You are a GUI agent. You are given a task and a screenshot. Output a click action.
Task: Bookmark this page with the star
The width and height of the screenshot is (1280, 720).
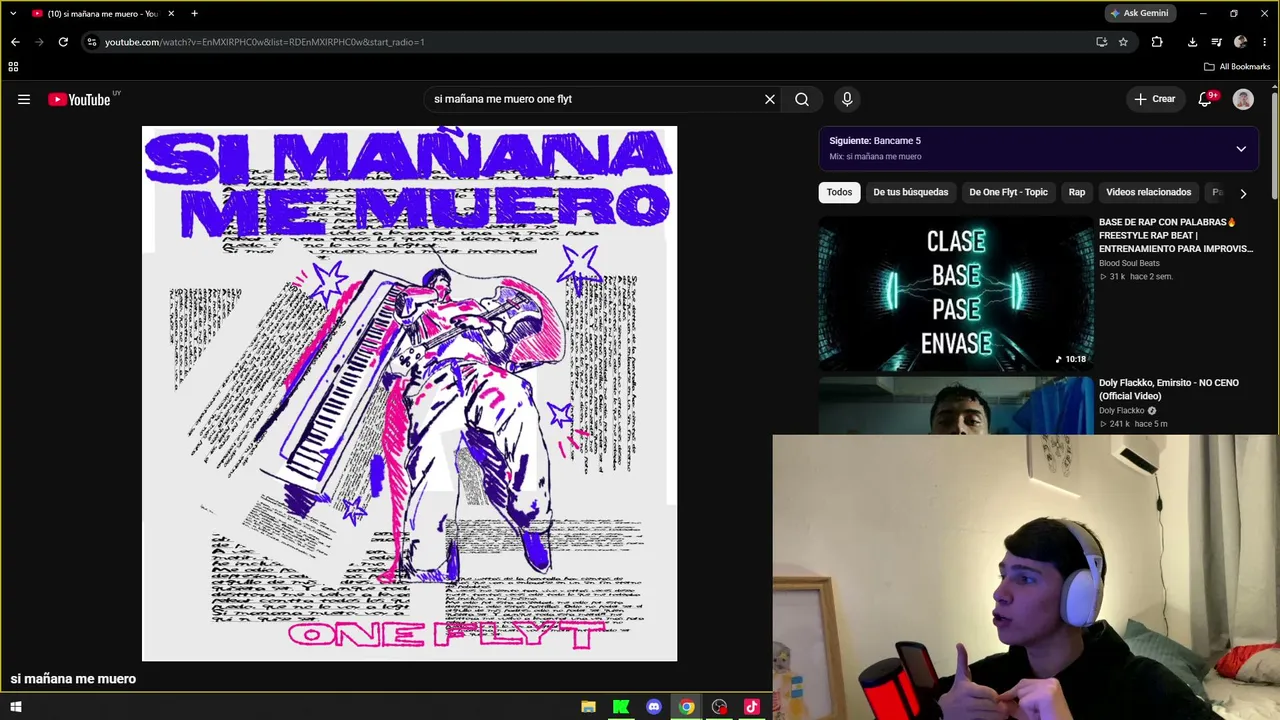coord(1123,42)
